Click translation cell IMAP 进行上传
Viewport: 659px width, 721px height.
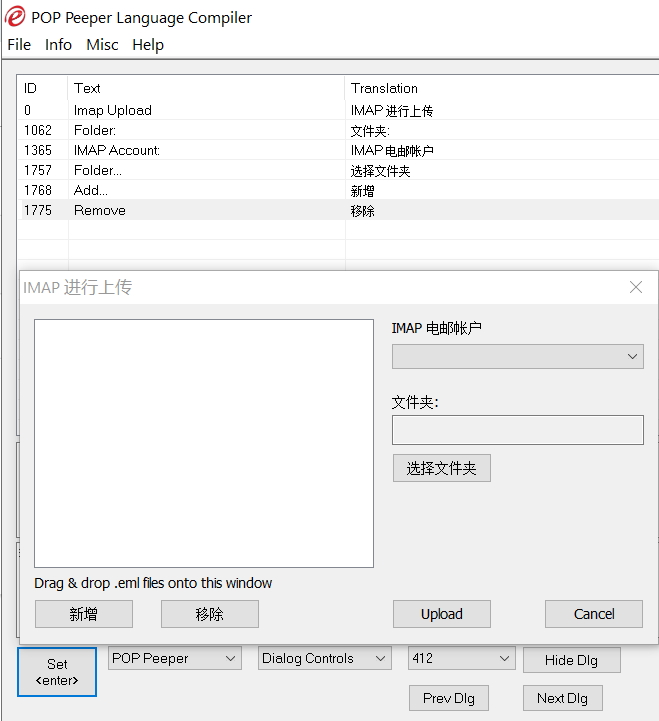[x=391, y=111]
